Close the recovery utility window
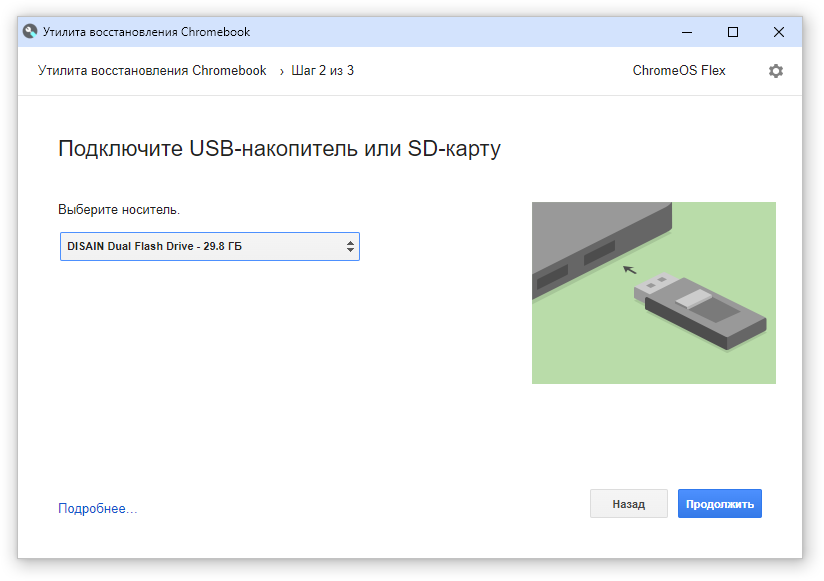 click(779, 32)
